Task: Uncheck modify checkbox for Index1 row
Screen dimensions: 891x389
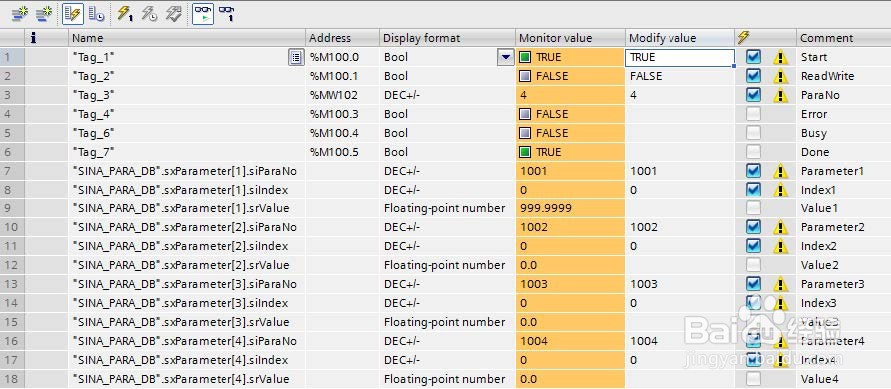Action: click(753, 190)
